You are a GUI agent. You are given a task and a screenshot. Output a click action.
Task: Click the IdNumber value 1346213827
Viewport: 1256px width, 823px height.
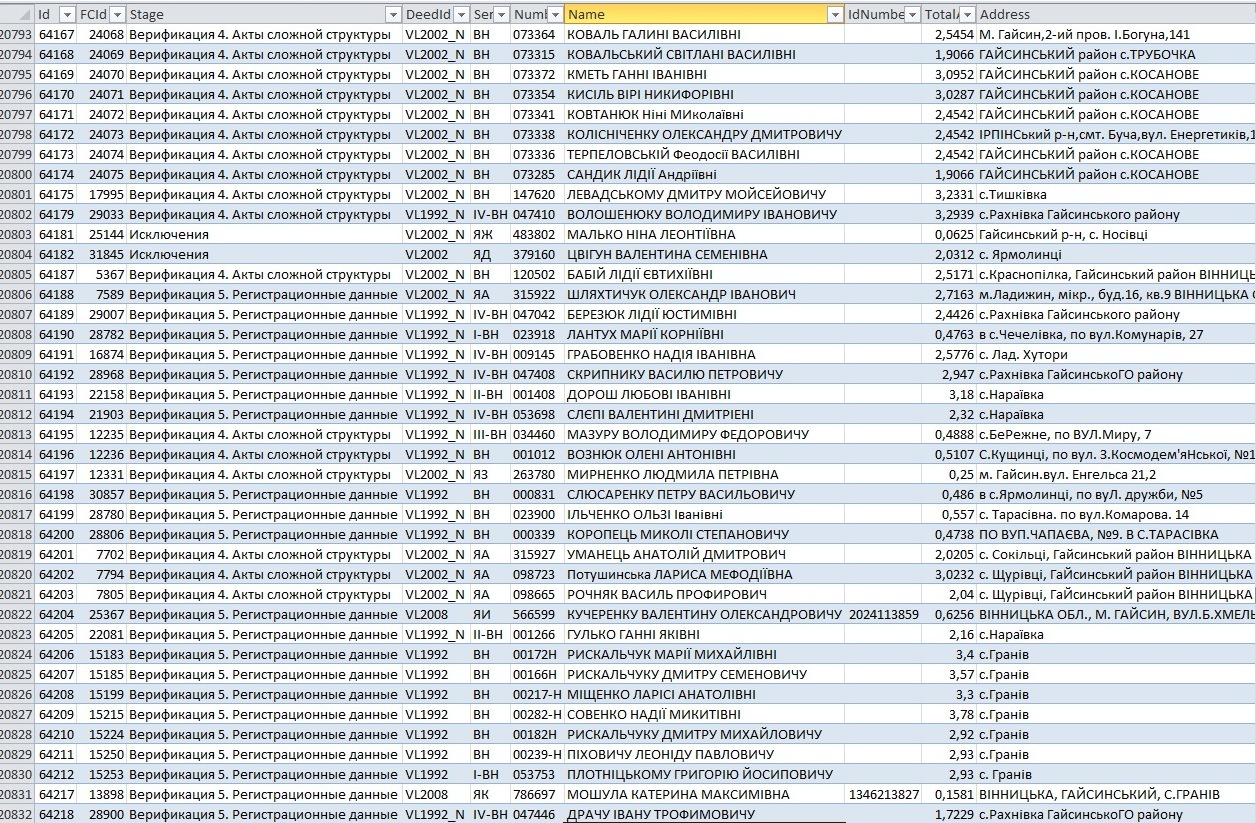tap(883, 795)
